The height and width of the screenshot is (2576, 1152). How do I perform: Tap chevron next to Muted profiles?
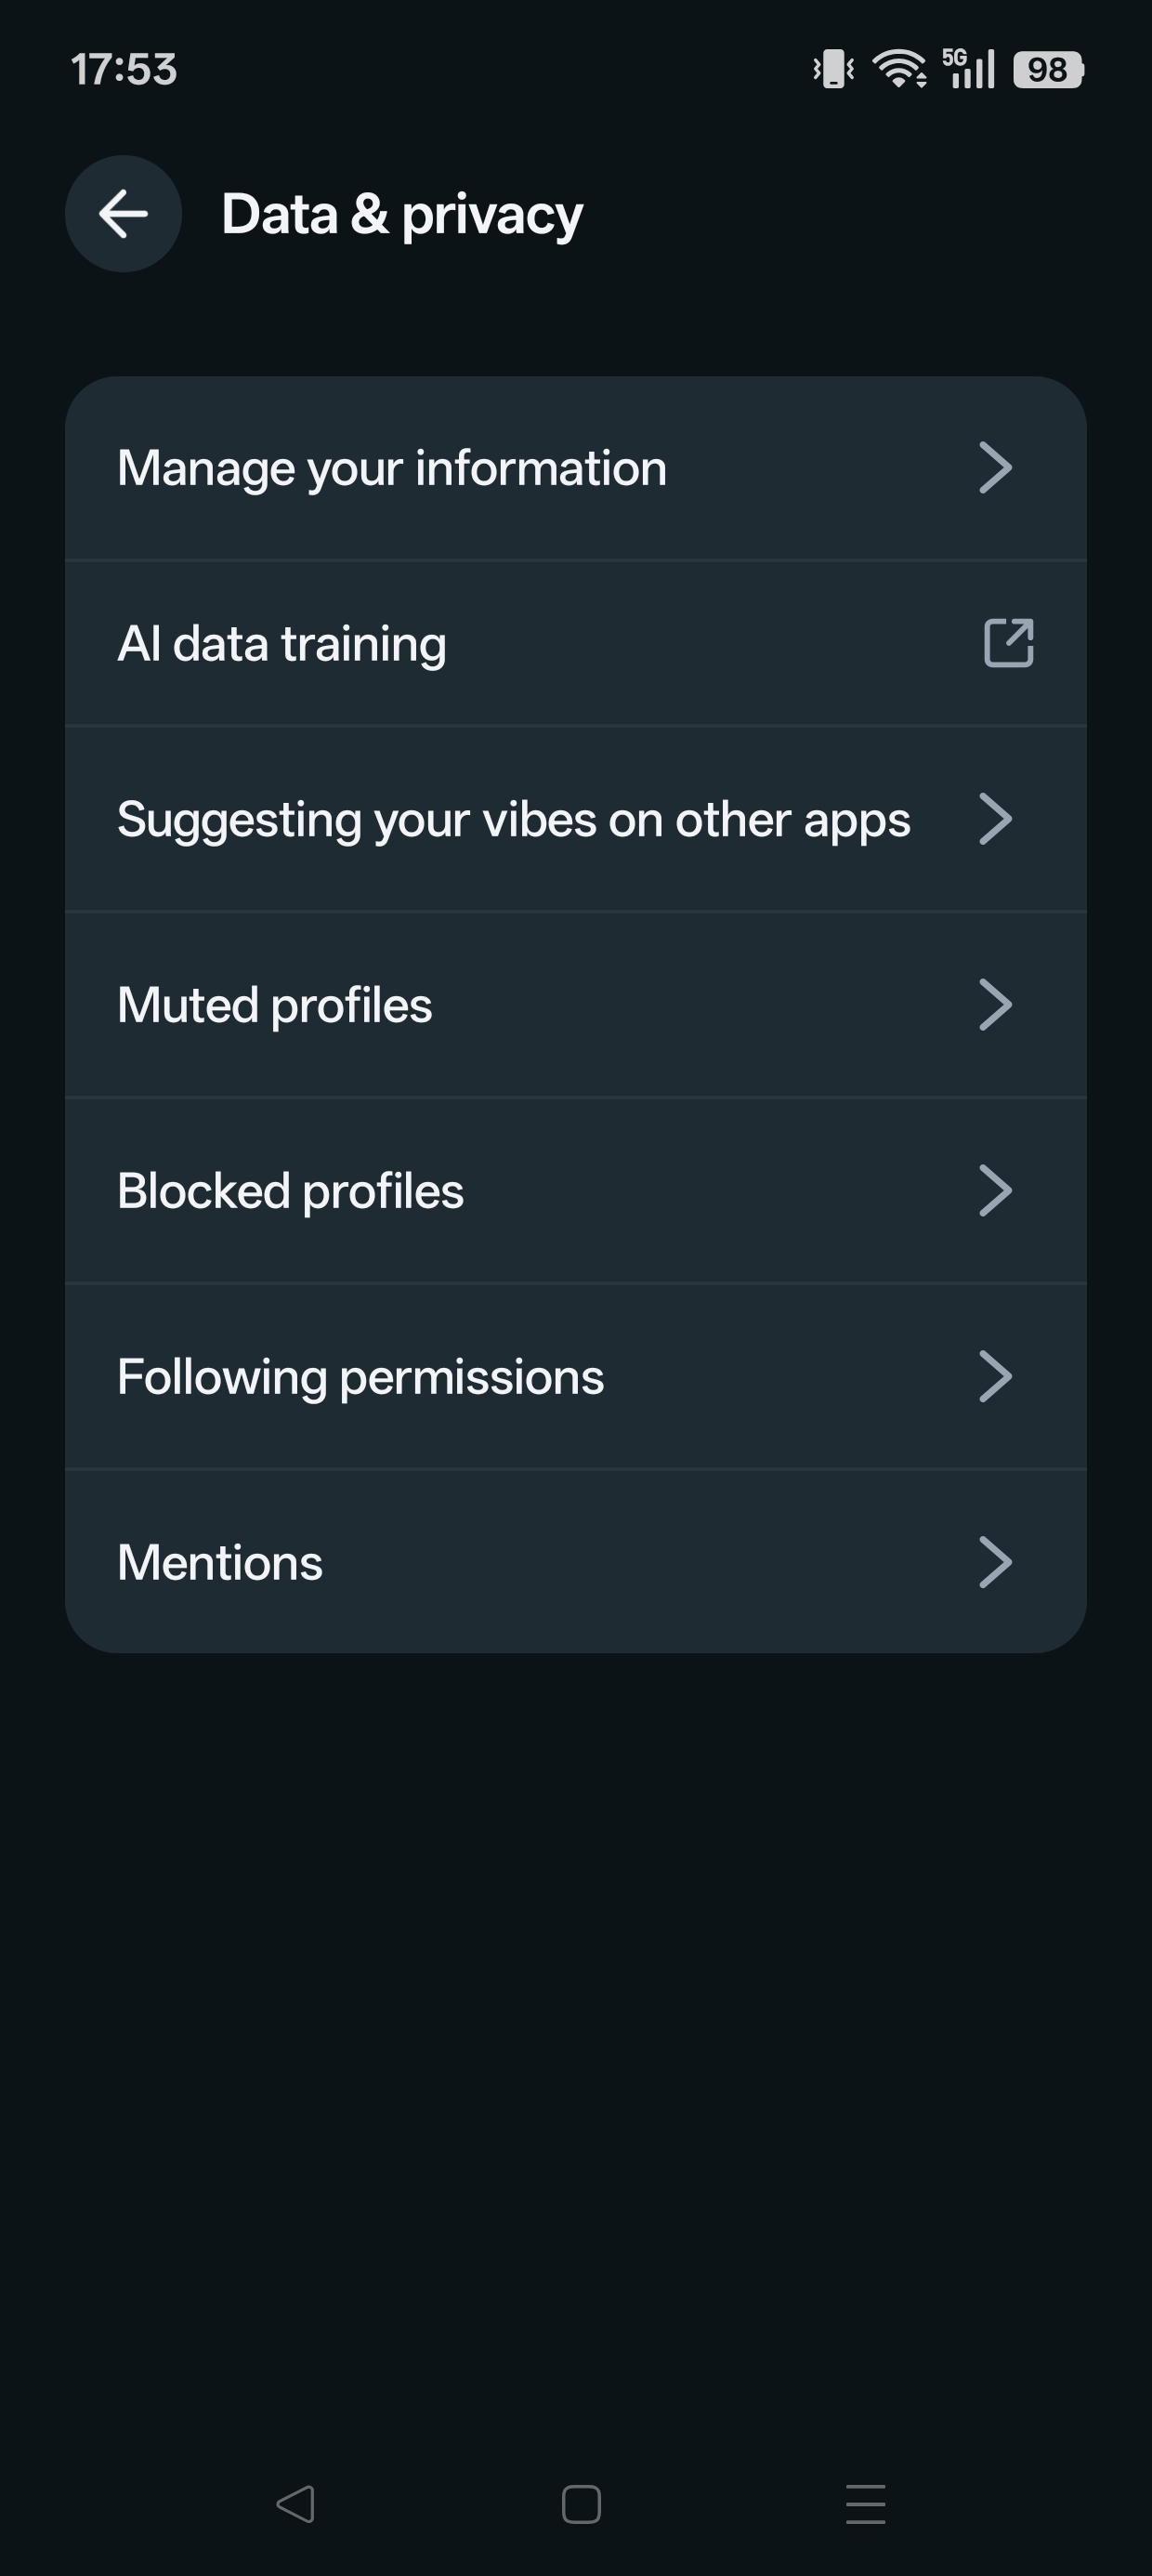[995, 1005]
